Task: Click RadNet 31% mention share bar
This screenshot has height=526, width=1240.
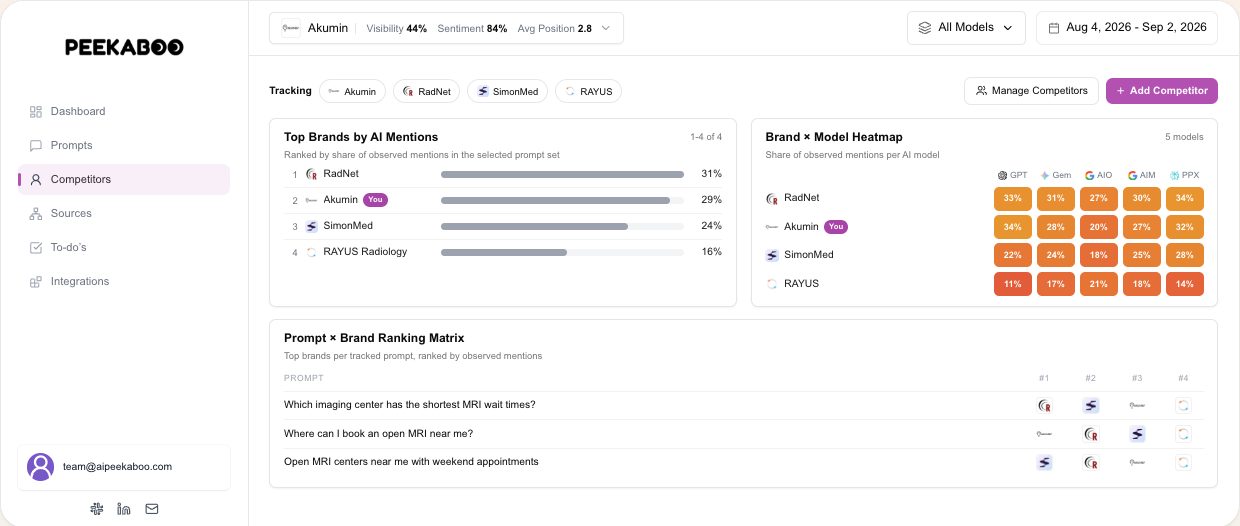Action: [563, 174]
